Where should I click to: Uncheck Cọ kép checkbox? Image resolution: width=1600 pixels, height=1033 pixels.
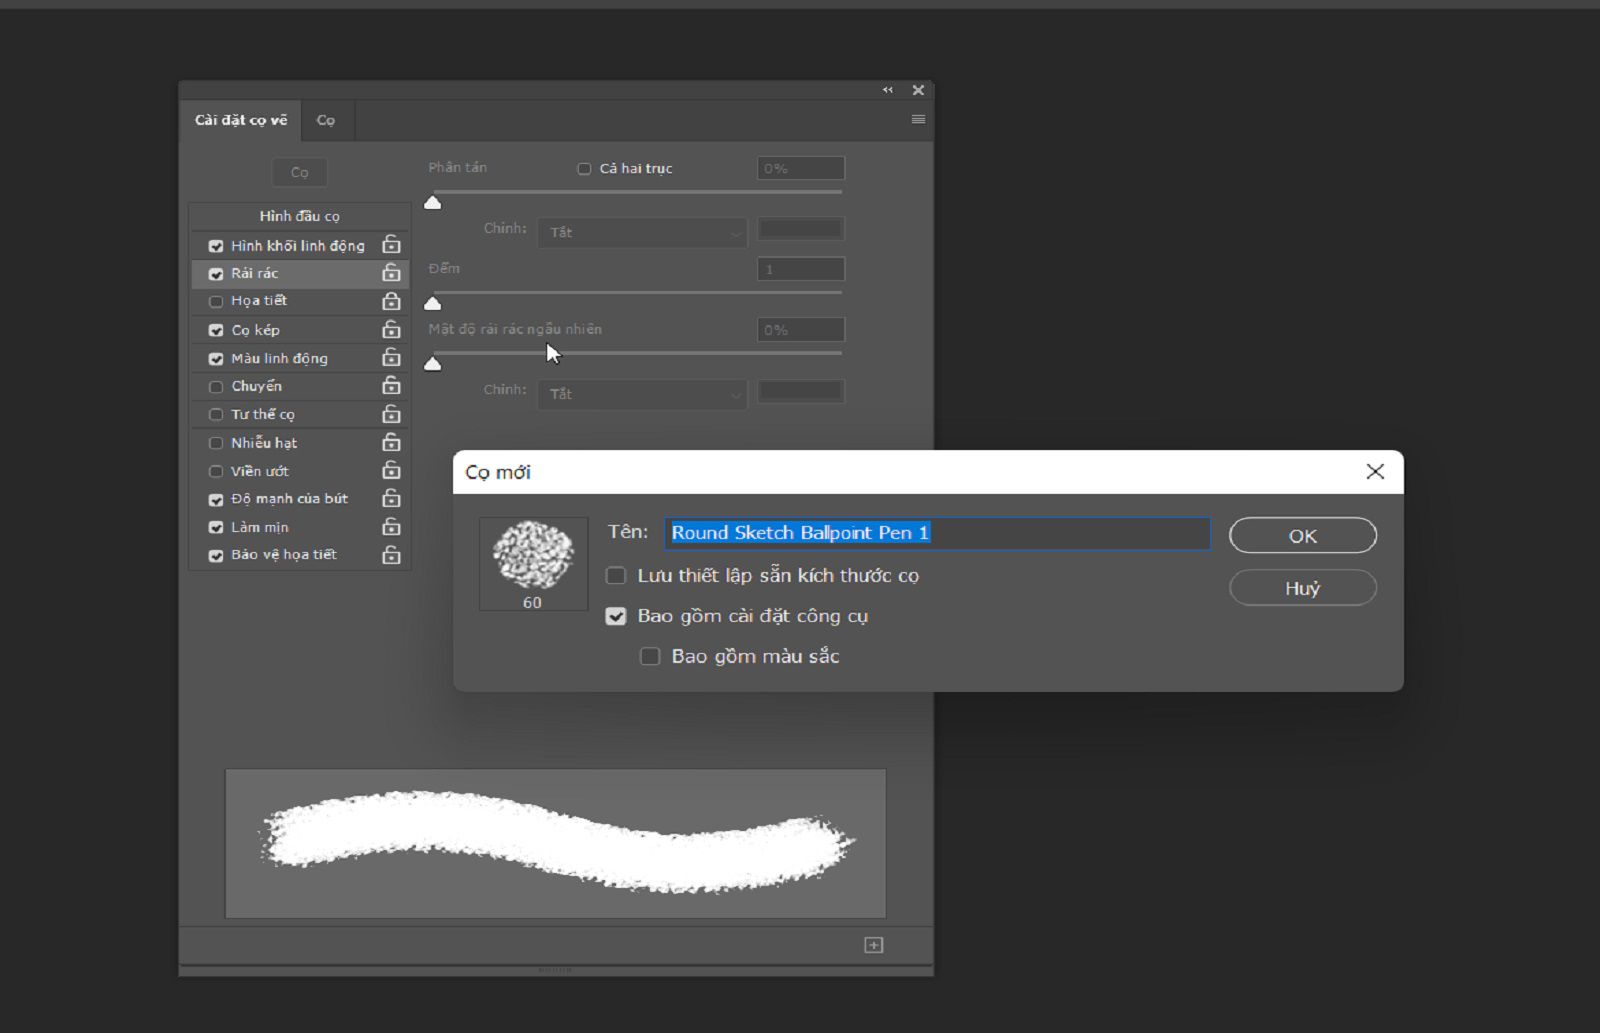click(x=216, y=330)
